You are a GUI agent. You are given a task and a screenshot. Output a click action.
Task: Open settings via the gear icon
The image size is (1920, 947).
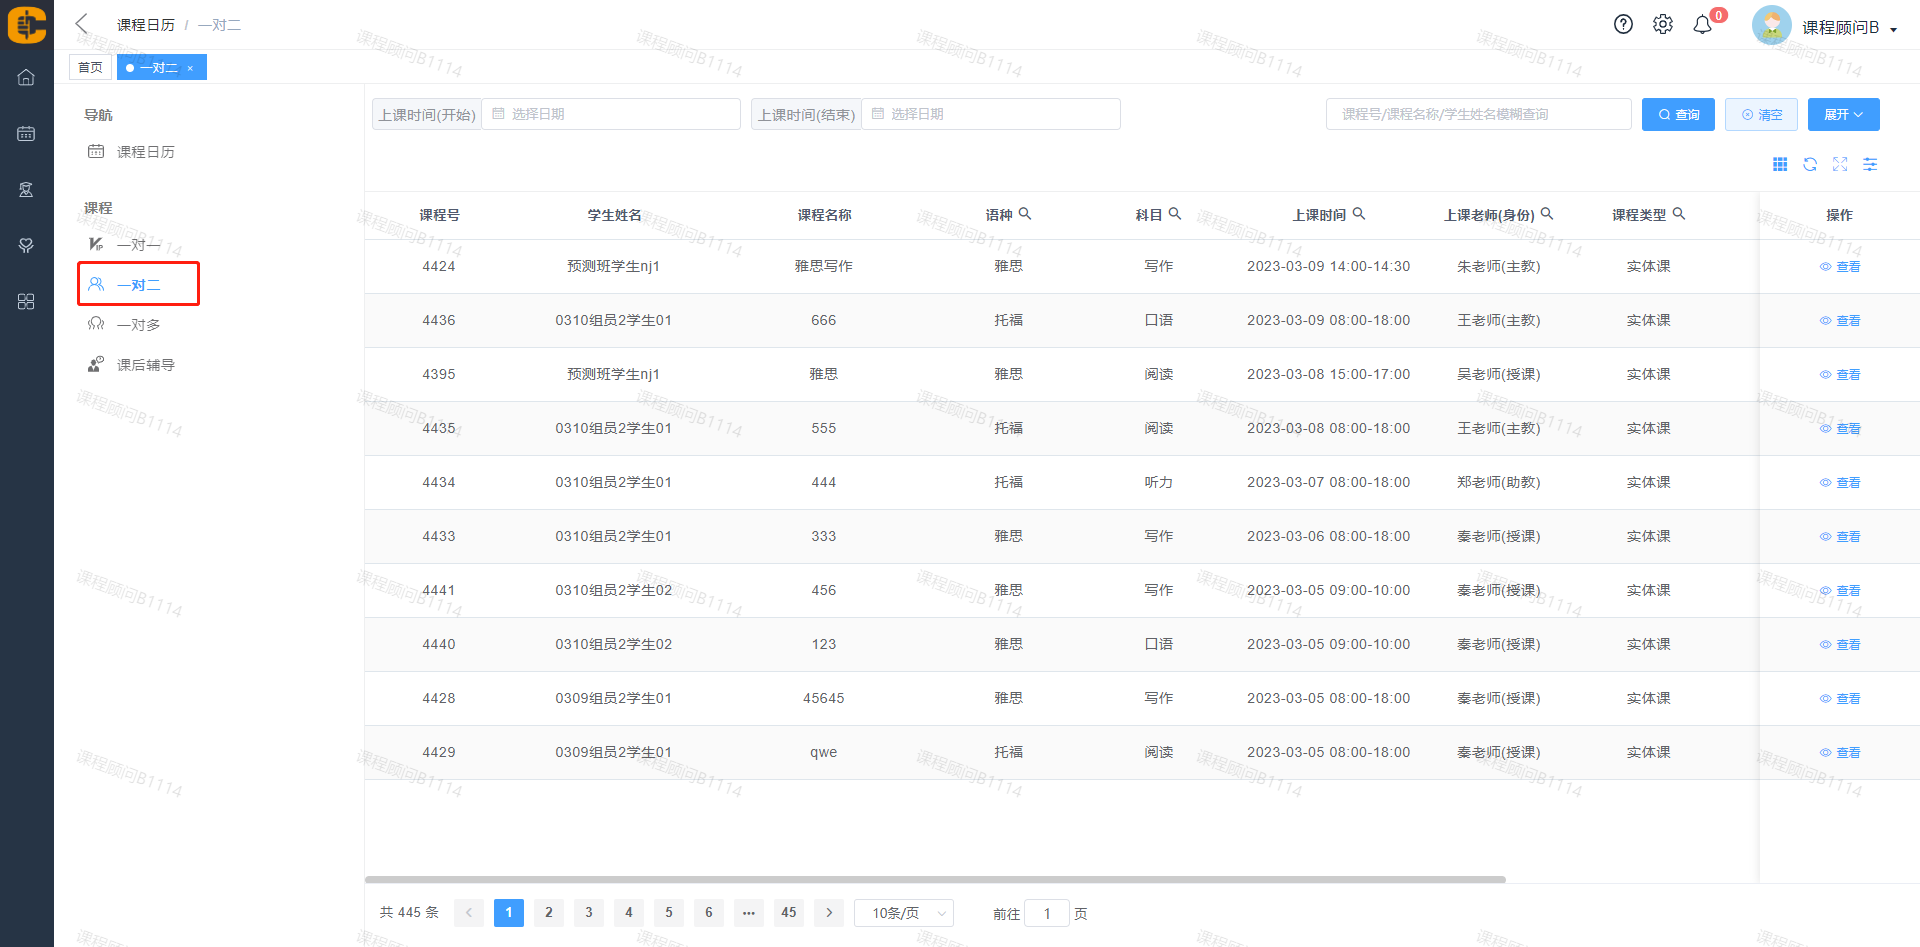[x=1662, y=25]
